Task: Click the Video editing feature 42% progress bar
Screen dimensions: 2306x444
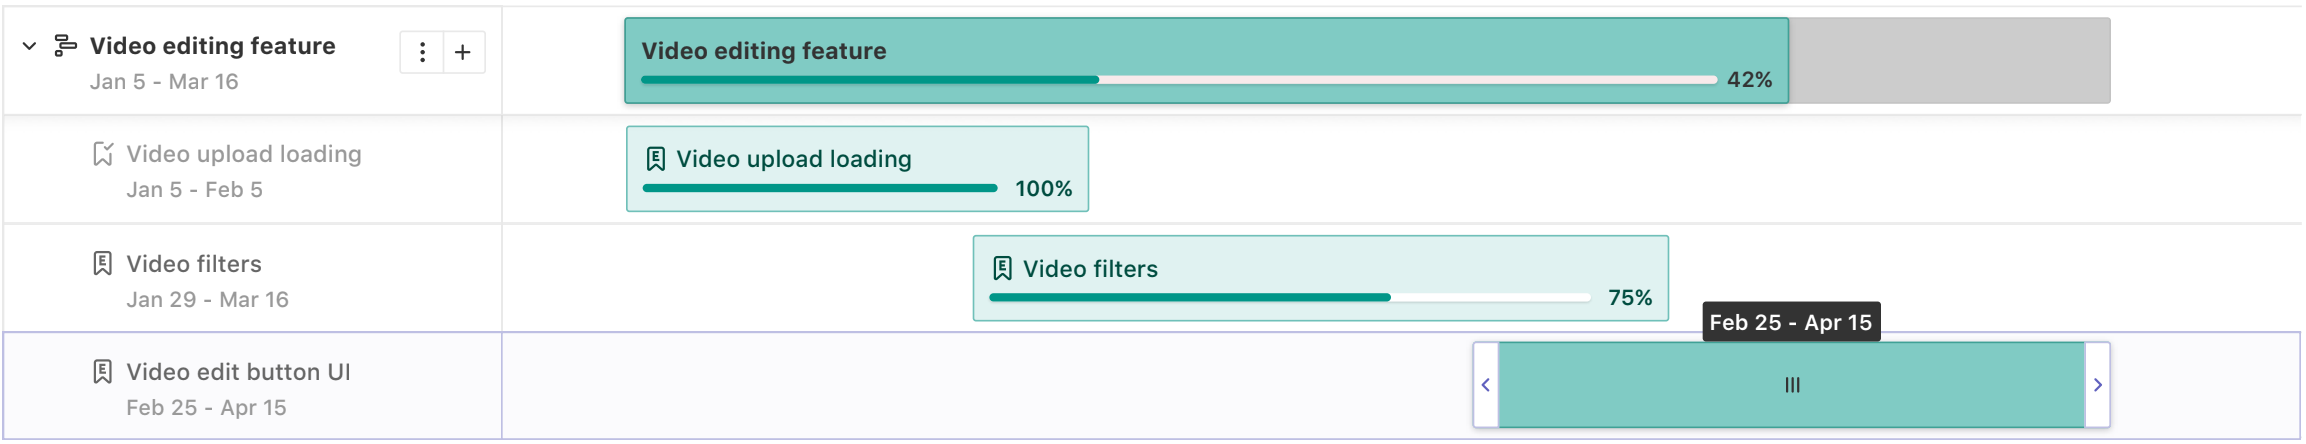Action: tap(1178, 80)
